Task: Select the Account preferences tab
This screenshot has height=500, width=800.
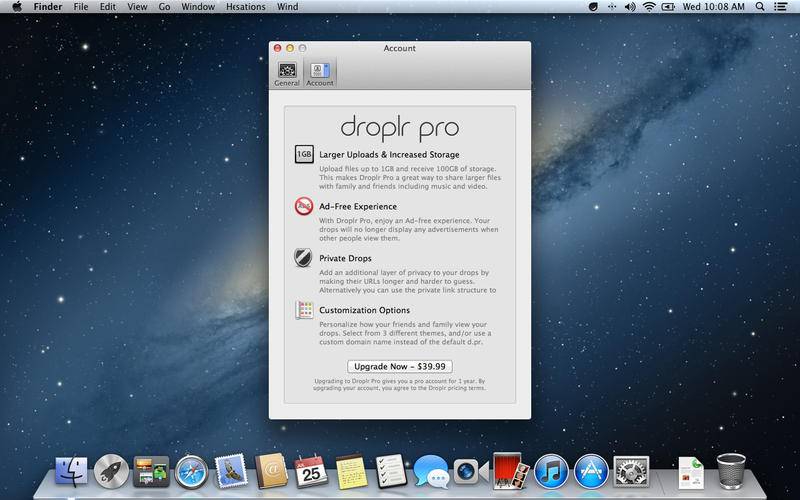Action: click(x=320, y=73)
